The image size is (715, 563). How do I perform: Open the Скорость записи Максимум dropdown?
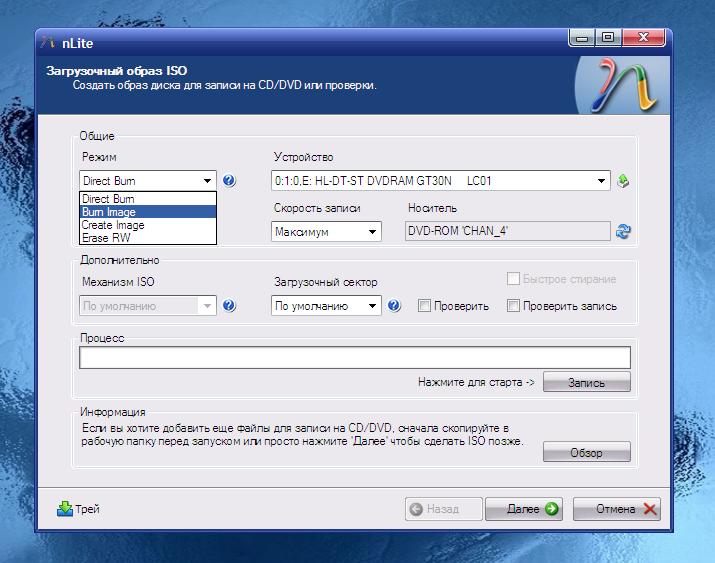pyautogui.click(x=326, y=232)
